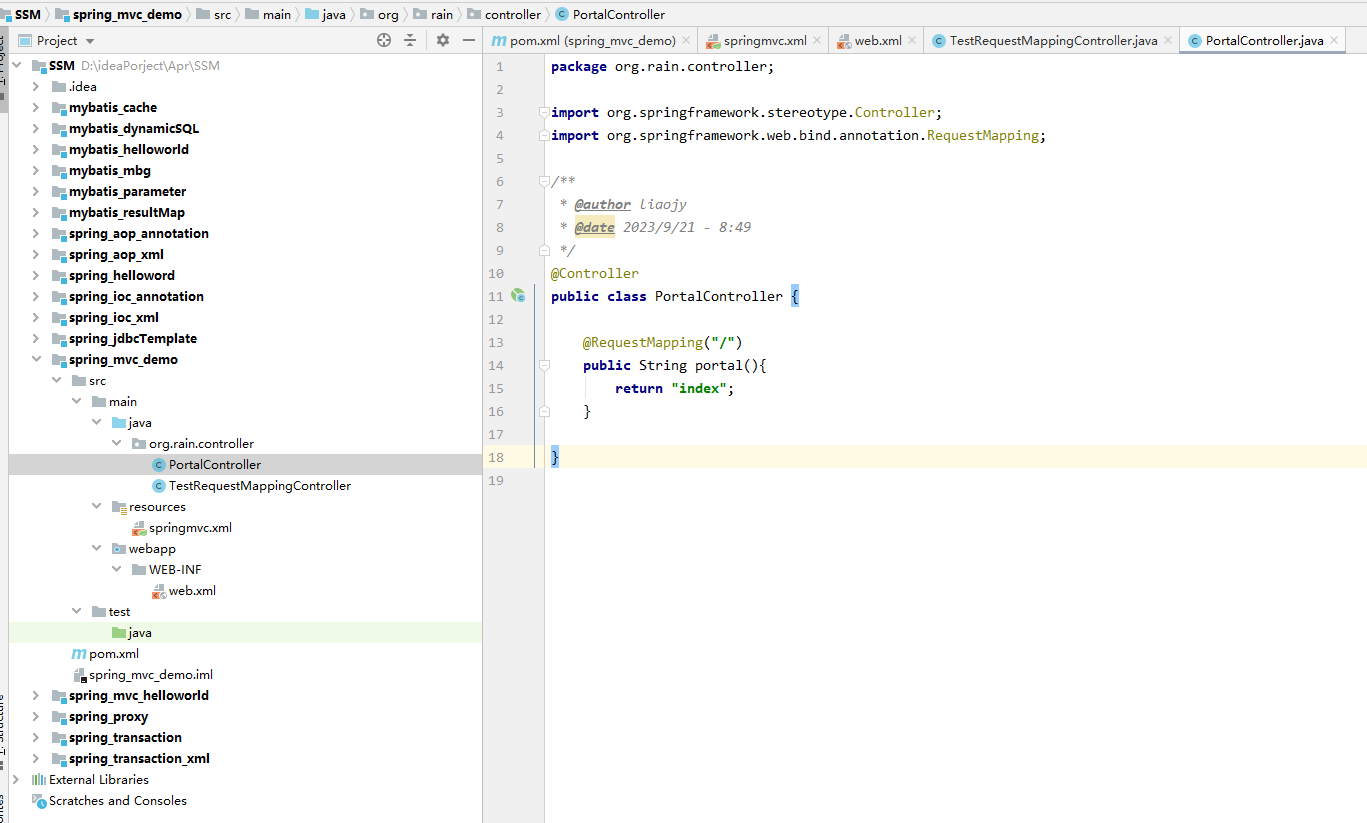
Task: Select pom.xml in the project tree
Action: click(114, 653)
